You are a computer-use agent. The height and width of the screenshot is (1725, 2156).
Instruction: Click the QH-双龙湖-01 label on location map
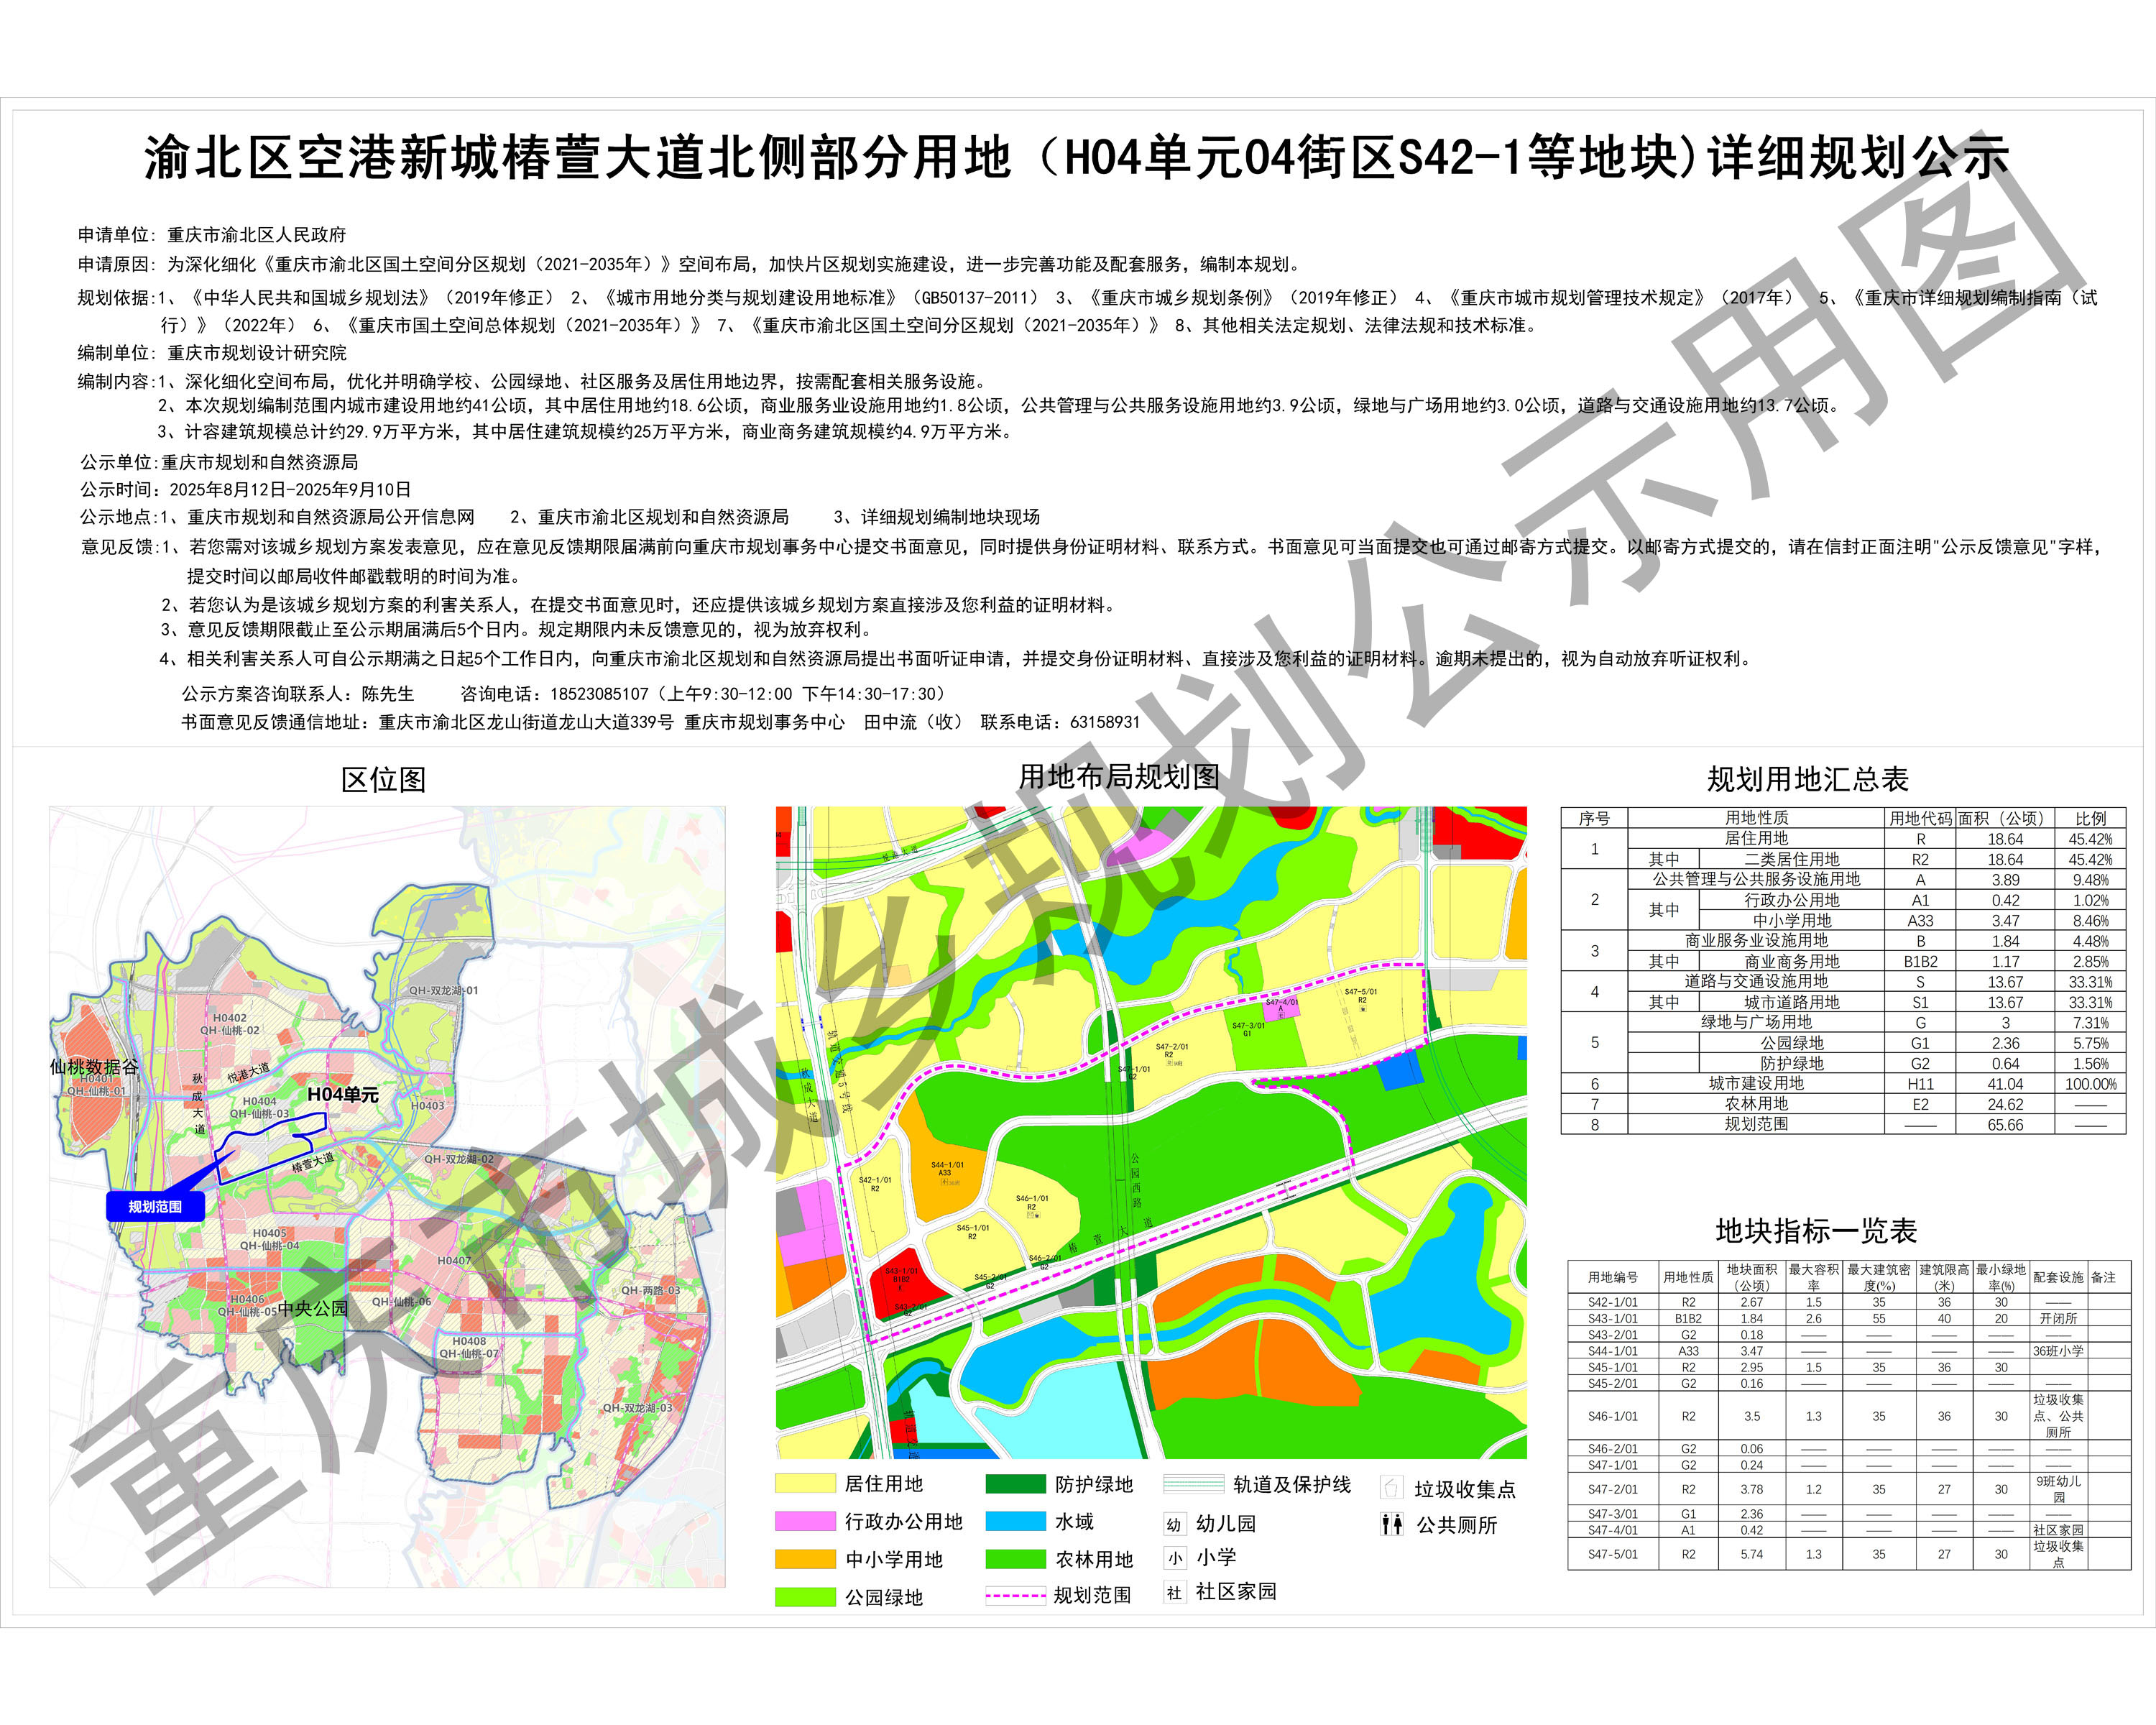443,990
